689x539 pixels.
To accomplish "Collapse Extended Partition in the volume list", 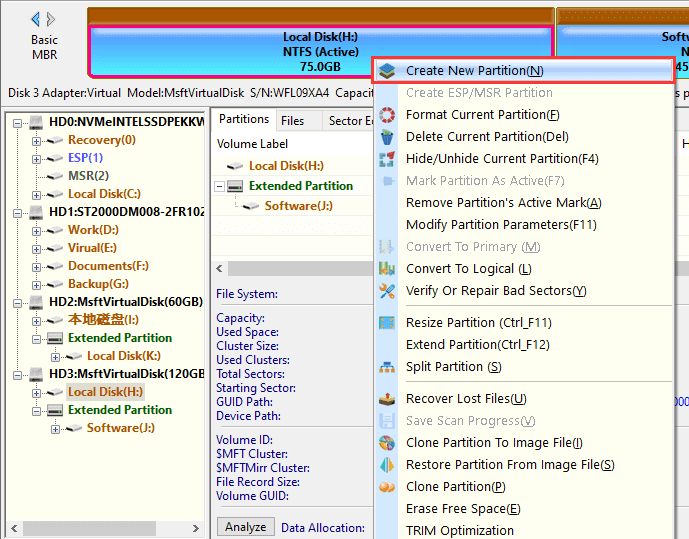I will pos(220,186).
